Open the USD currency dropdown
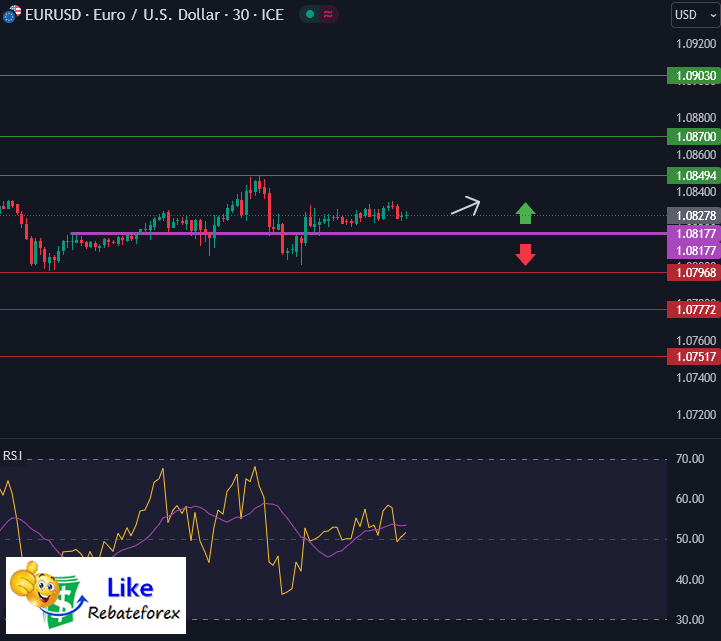Image resolution: width=721 pixels, height=641 pixels. coord(696,15)
